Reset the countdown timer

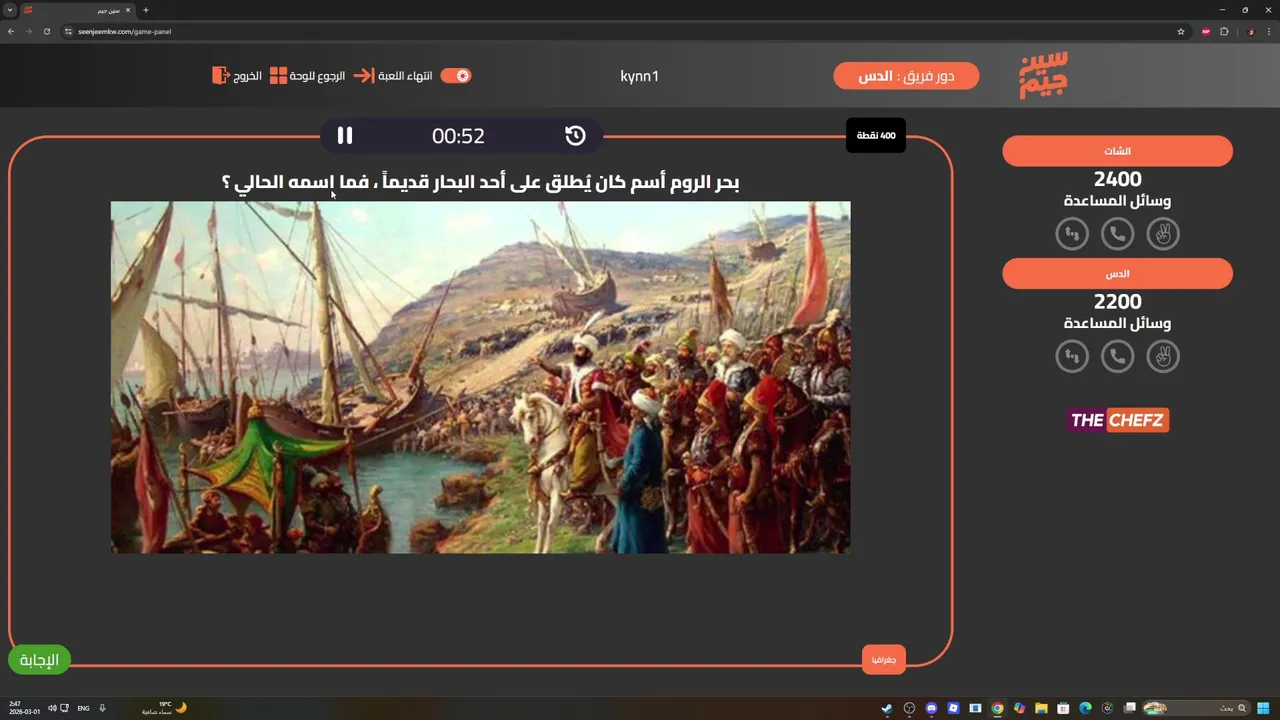coord(575,136)
